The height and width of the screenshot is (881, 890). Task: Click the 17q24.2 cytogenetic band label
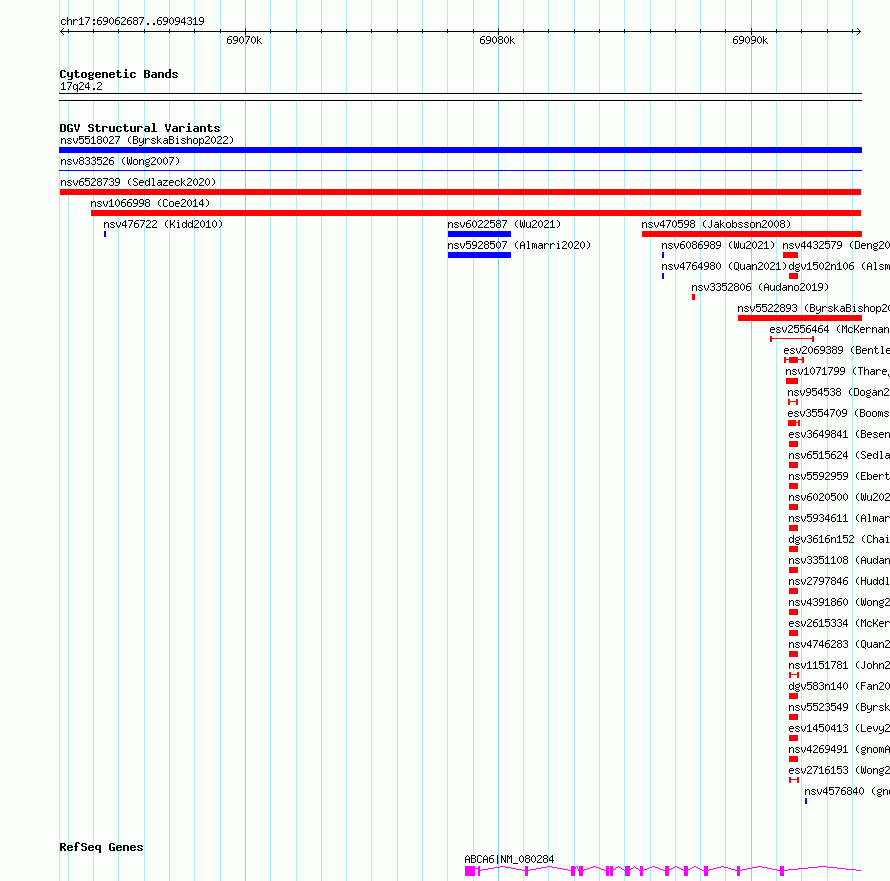click(81, 86)
